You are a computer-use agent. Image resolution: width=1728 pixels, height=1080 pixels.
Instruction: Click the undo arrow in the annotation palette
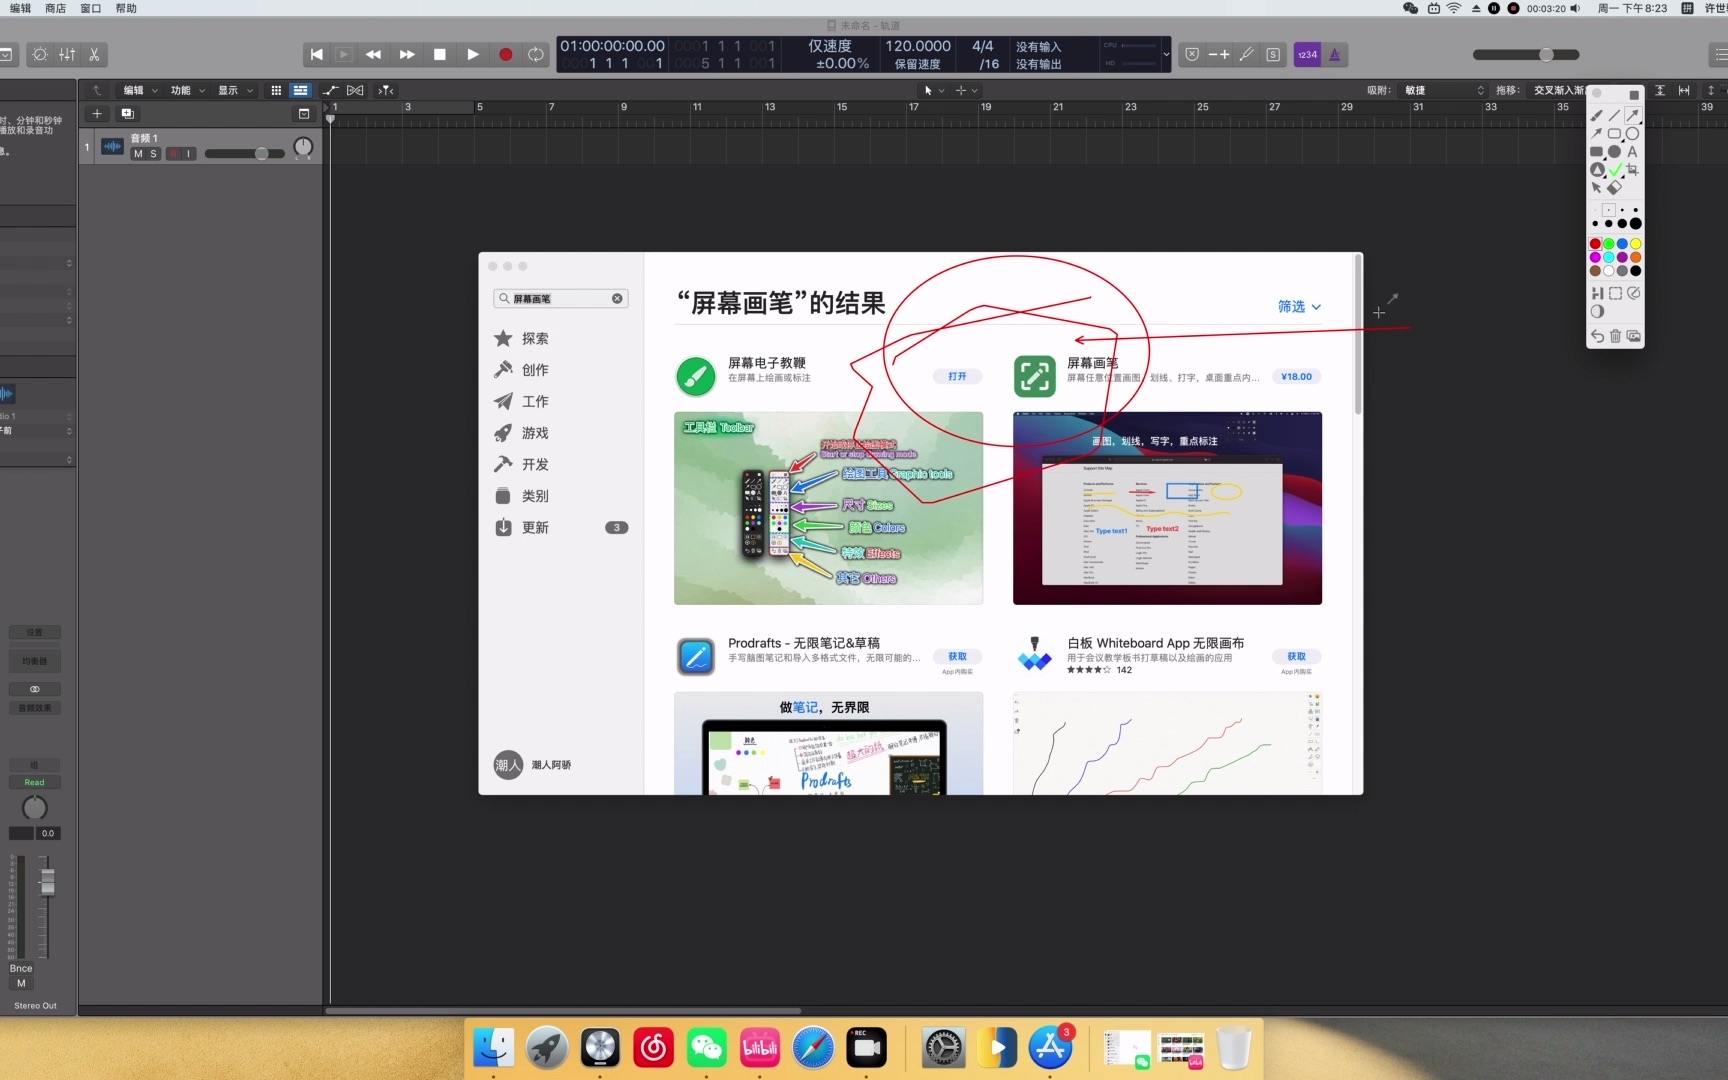click(1598, 336)
